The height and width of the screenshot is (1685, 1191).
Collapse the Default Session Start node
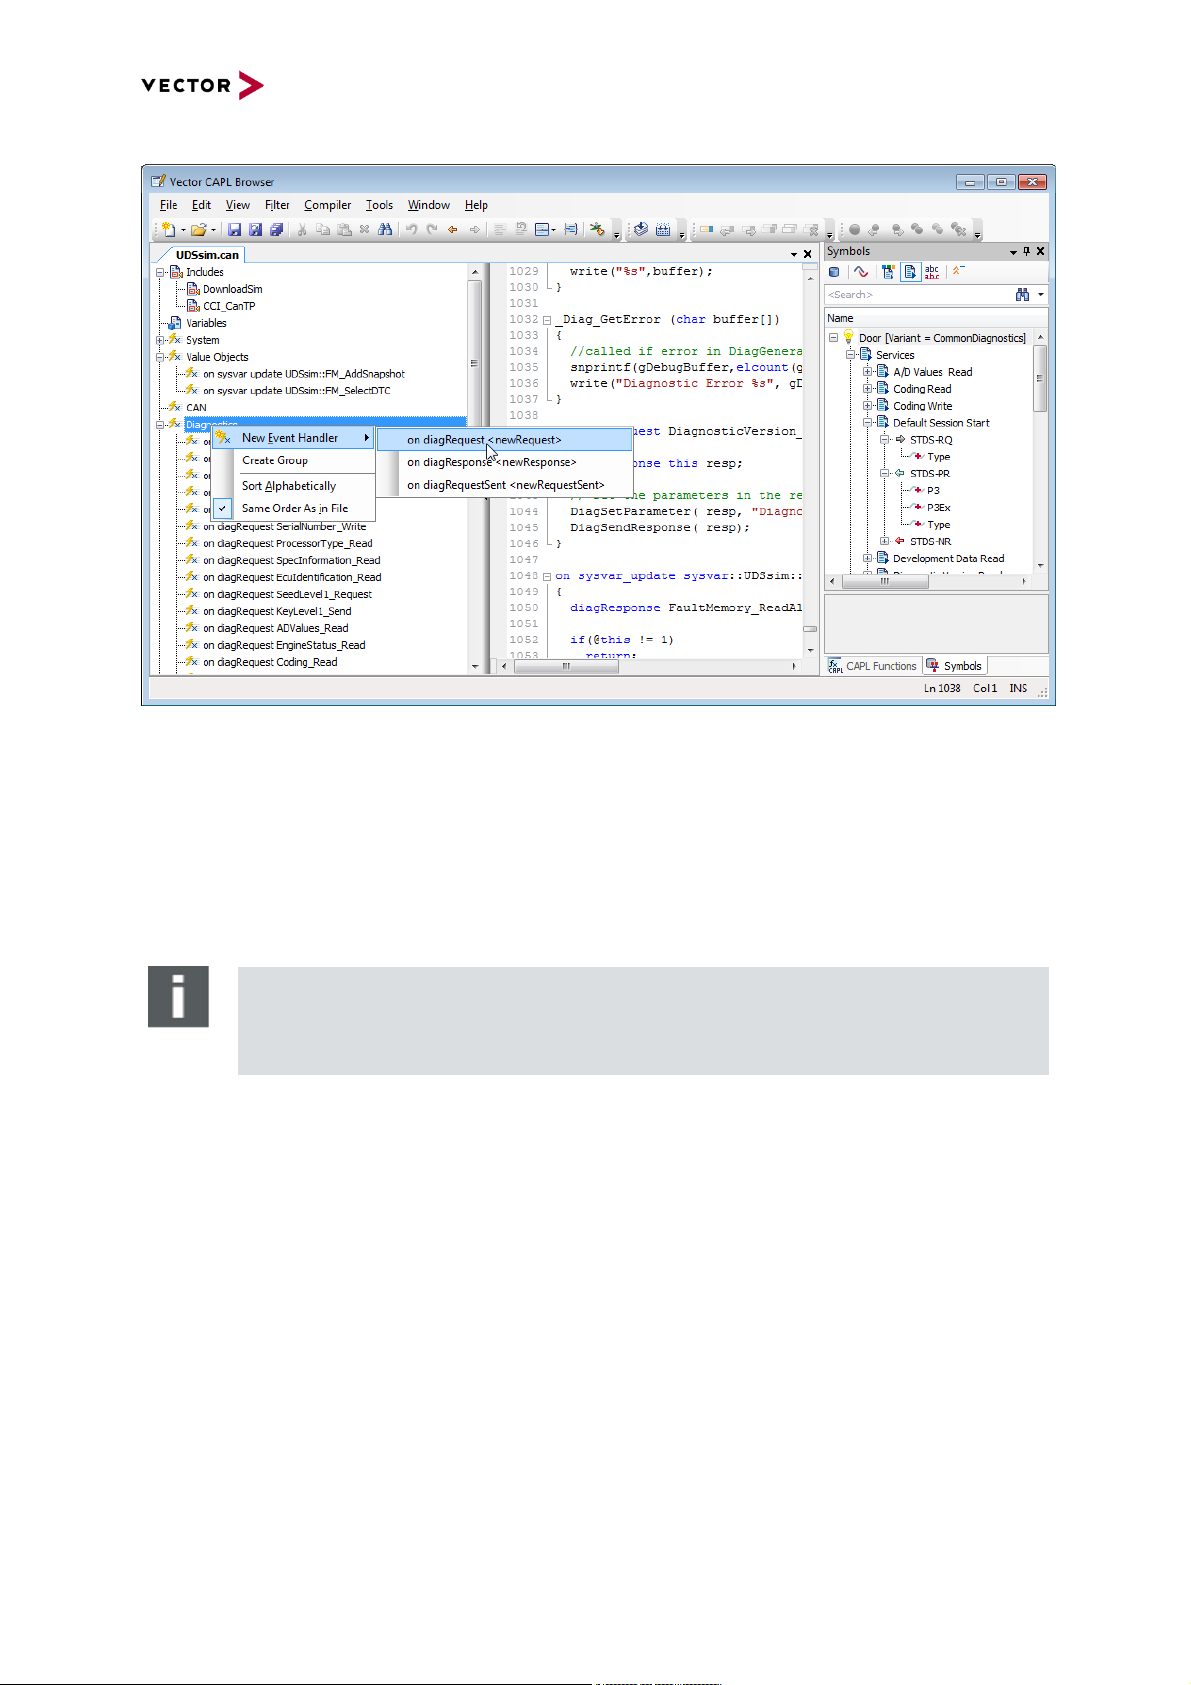[868, 423]
